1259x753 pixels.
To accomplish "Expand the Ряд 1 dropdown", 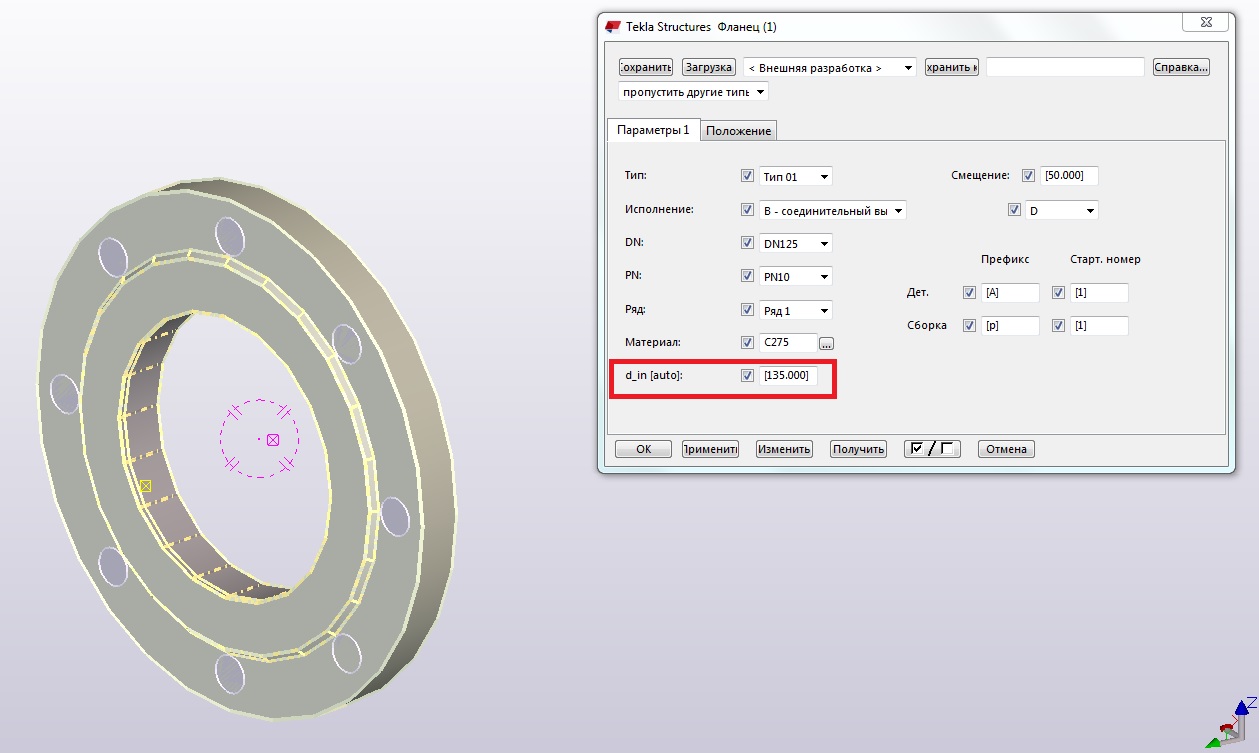I will coord(795,310).
